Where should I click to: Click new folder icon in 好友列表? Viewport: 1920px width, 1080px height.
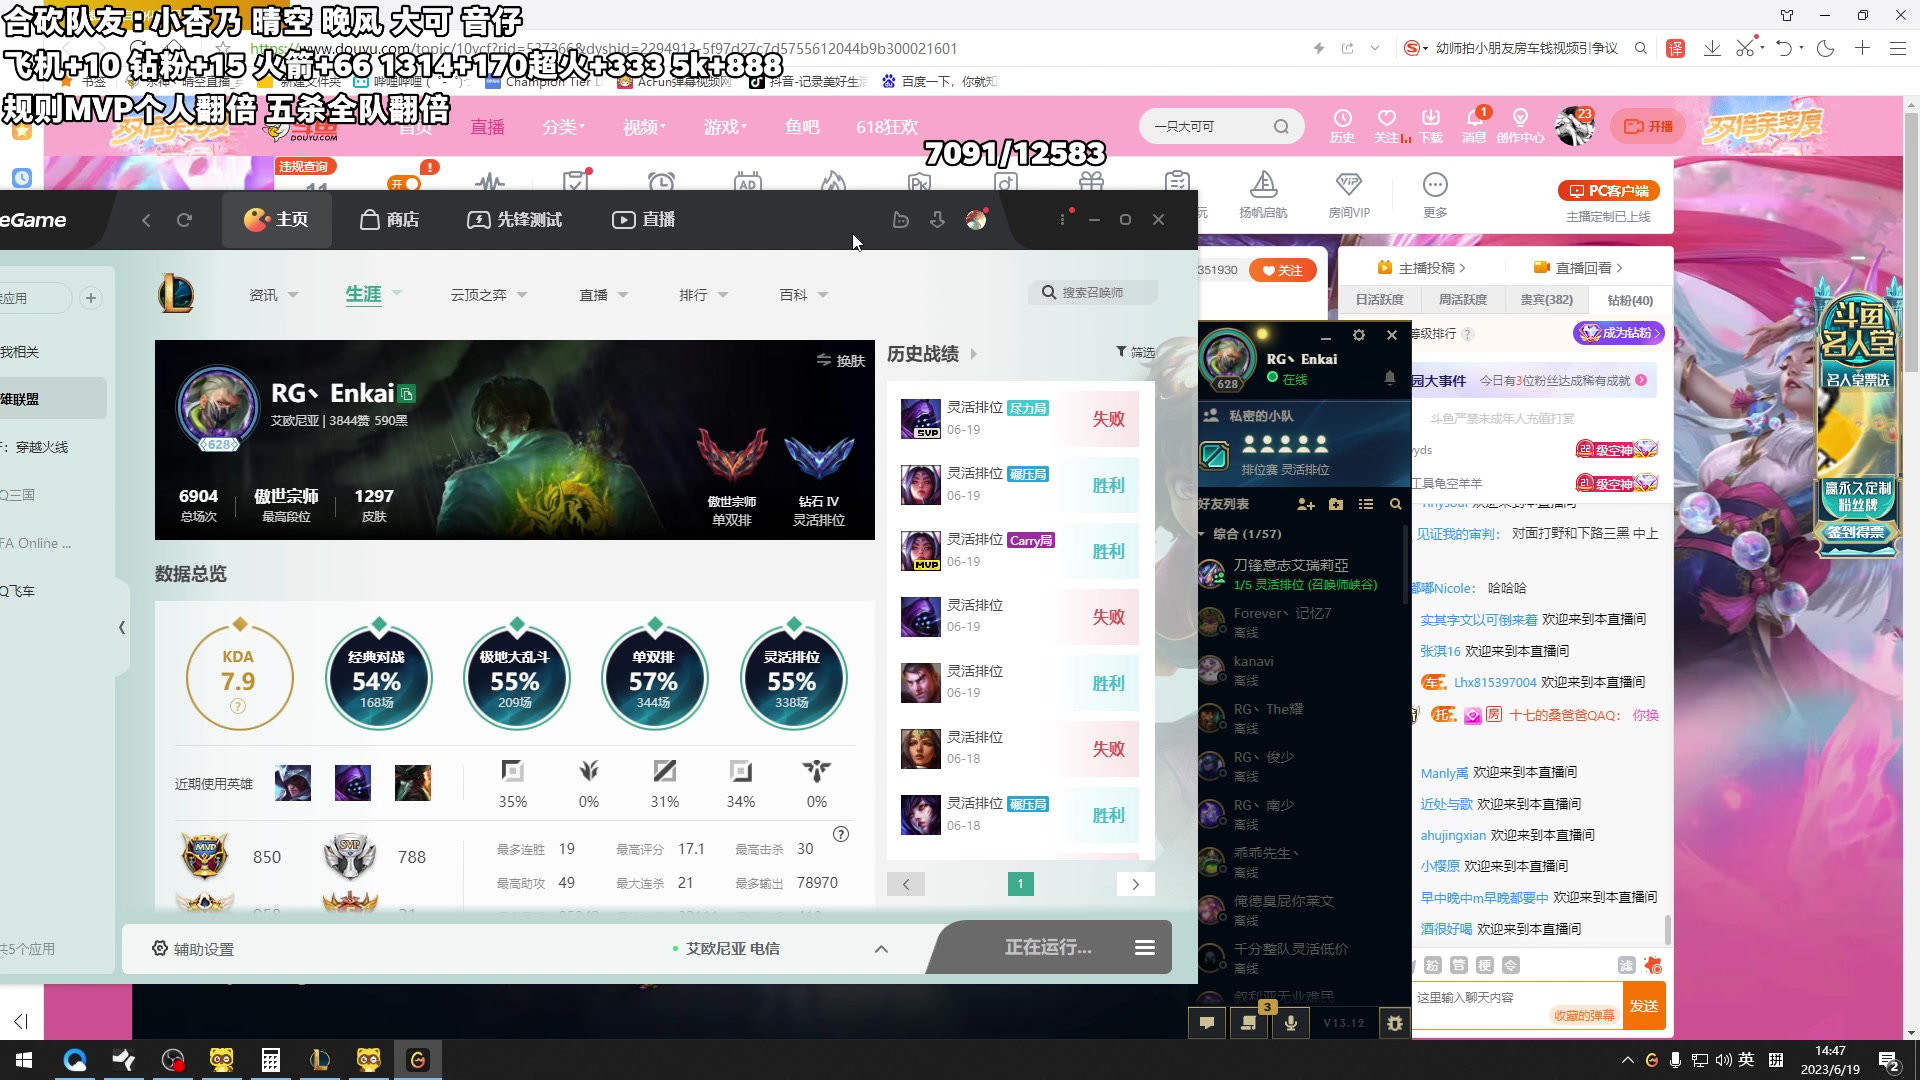click(x=1336, y=504)
